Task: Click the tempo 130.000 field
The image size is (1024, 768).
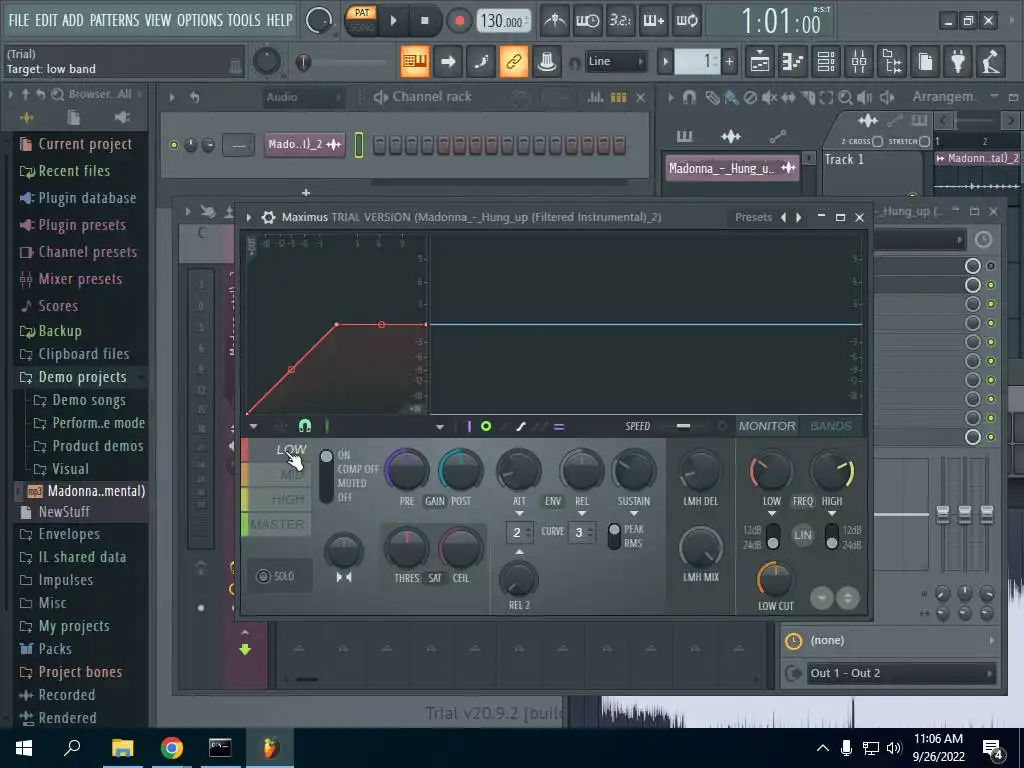Action: [503, 21]
